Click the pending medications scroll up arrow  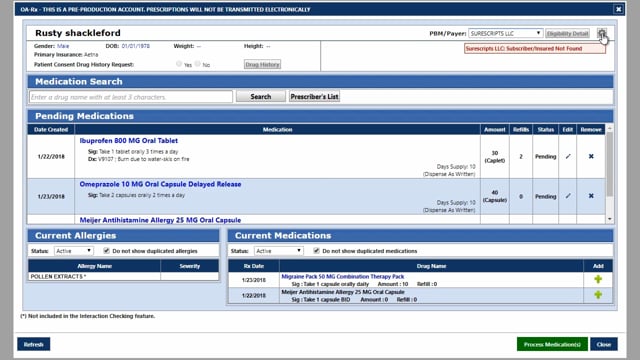coord(609,128)
